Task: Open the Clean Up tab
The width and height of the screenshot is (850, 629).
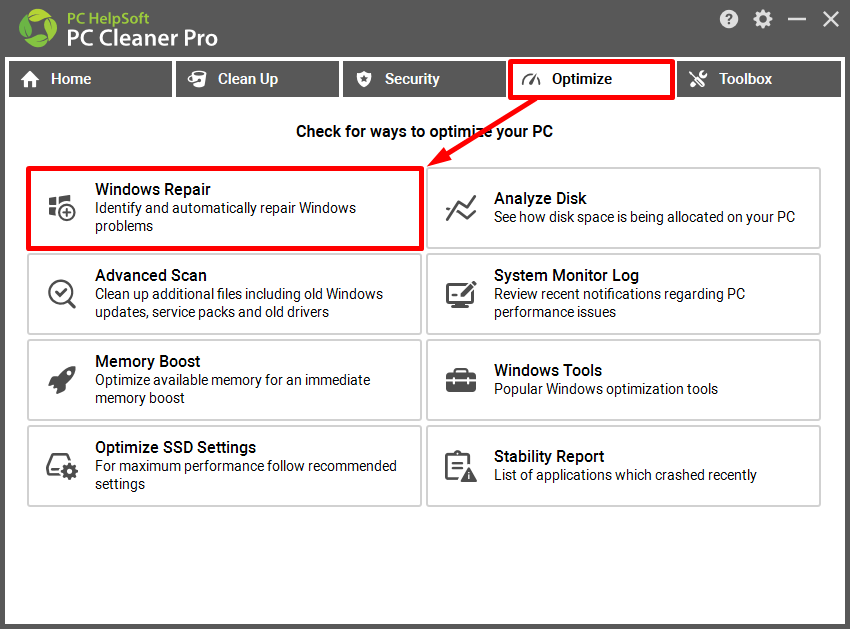Action: pos(257,79)
